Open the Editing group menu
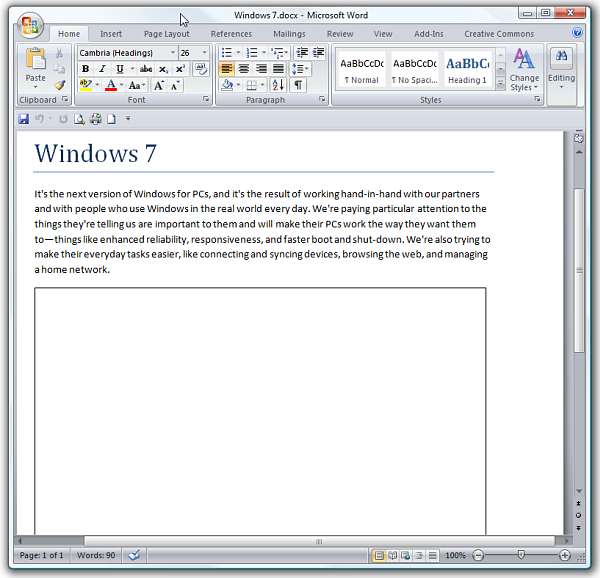The height and width of the screenshot is (578, 600). tap(561, 70)
